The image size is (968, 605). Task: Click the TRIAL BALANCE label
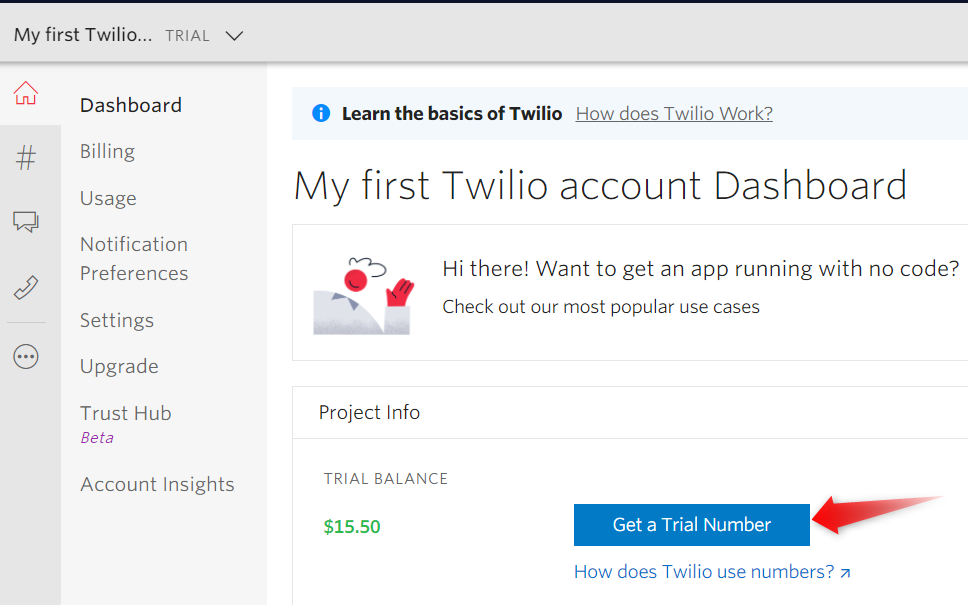tap(386, 478)
